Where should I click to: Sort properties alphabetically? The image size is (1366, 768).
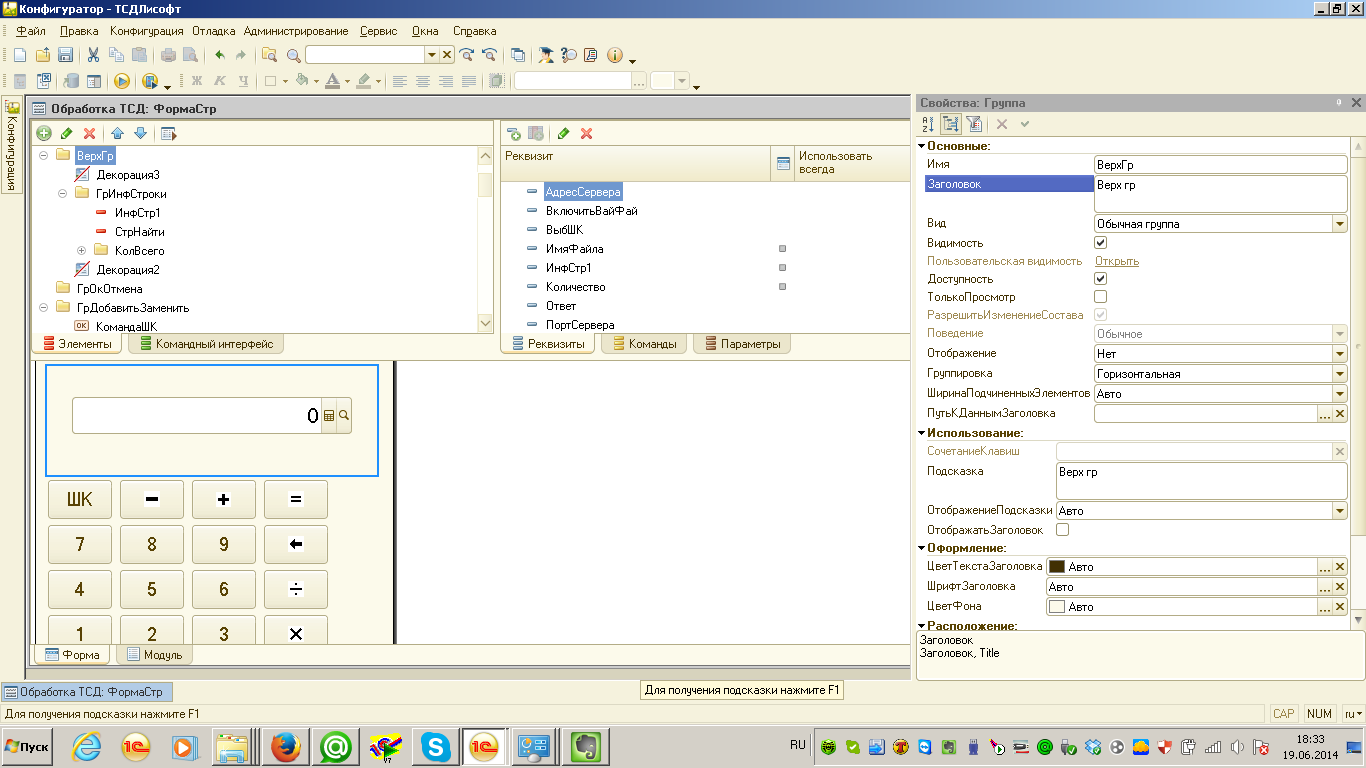pyautogui.click(x=927, y=124)
